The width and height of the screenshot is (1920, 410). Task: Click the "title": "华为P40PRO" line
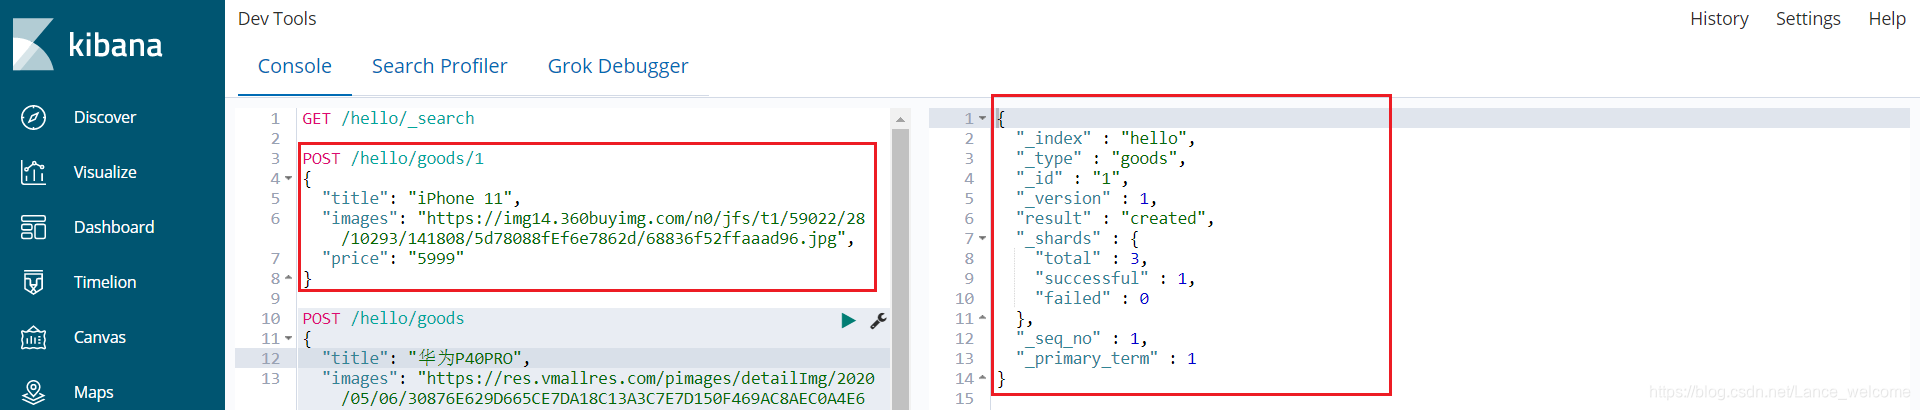click(x=426, y=358)
